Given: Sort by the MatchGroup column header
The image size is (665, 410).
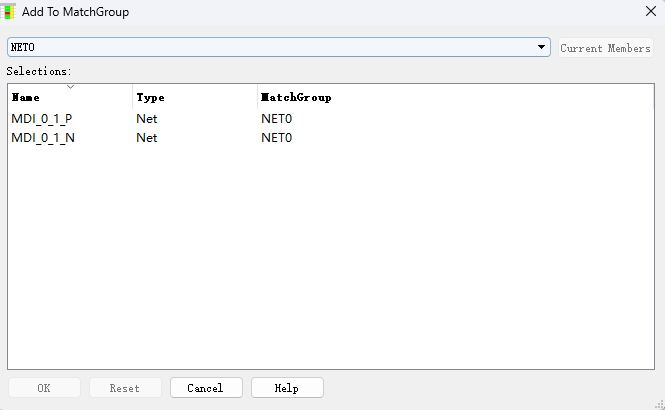Looking at the screenshot, I should [455, 97].
